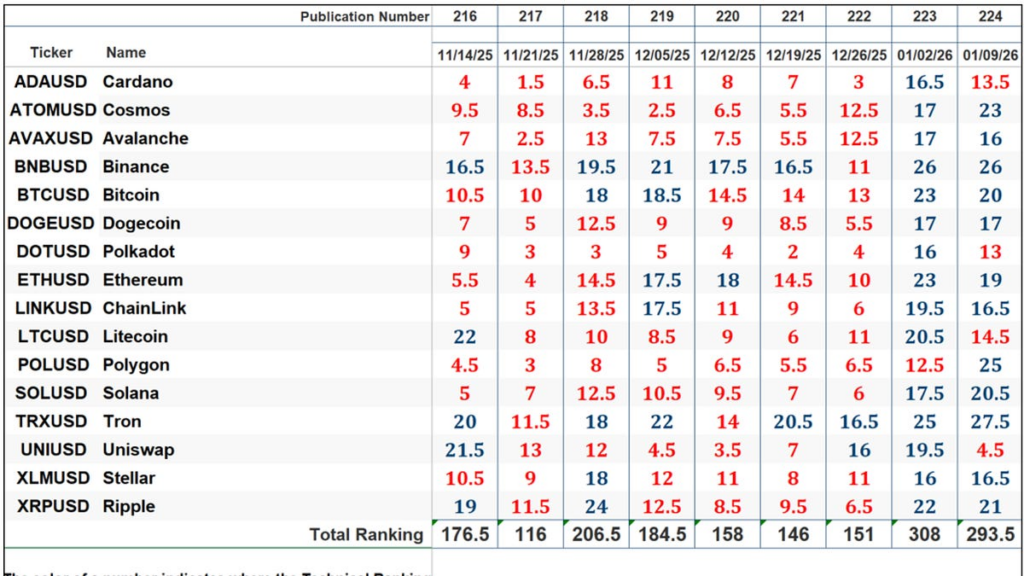Select the SOLUSD ticker cell
This screenshot has height=576, width=1024.
[50, 393]
